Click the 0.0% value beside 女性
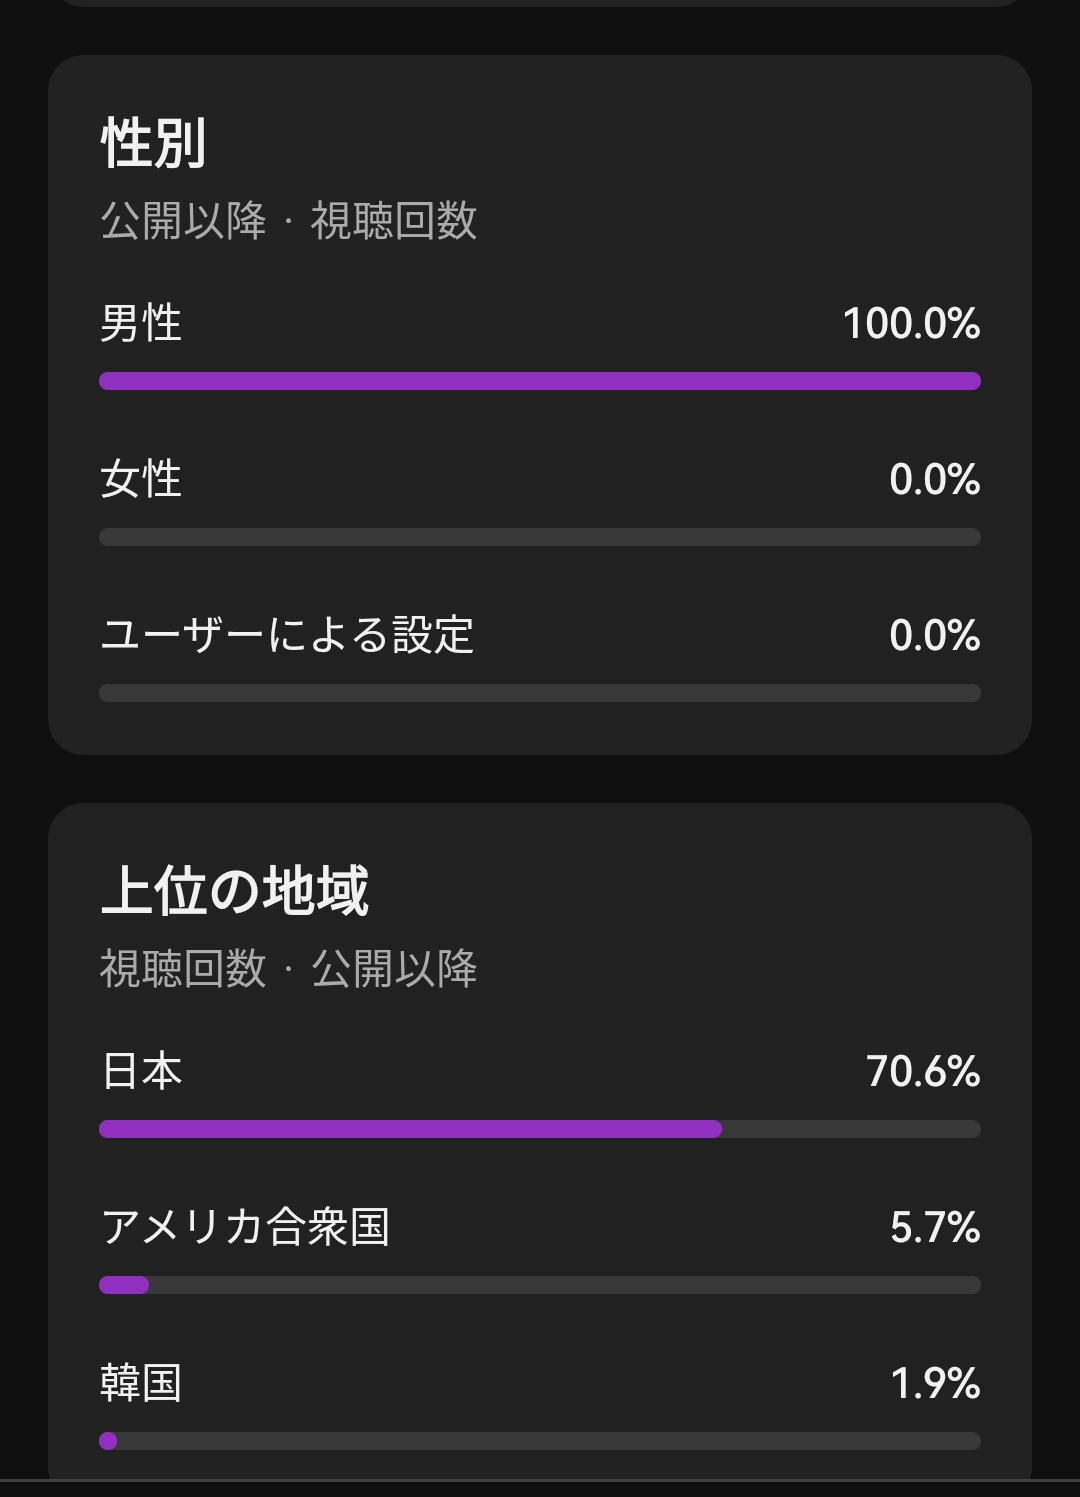Viewport: 1080px width, 1497px height. (x=934, y=479)
